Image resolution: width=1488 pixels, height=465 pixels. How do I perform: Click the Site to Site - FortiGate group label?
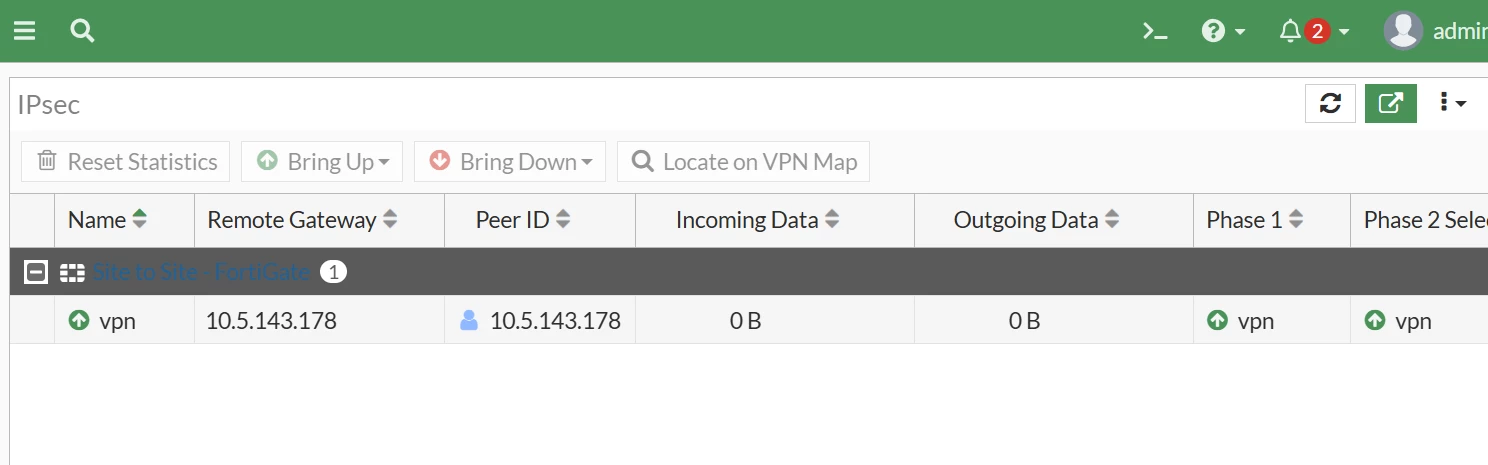click(202, 272)
